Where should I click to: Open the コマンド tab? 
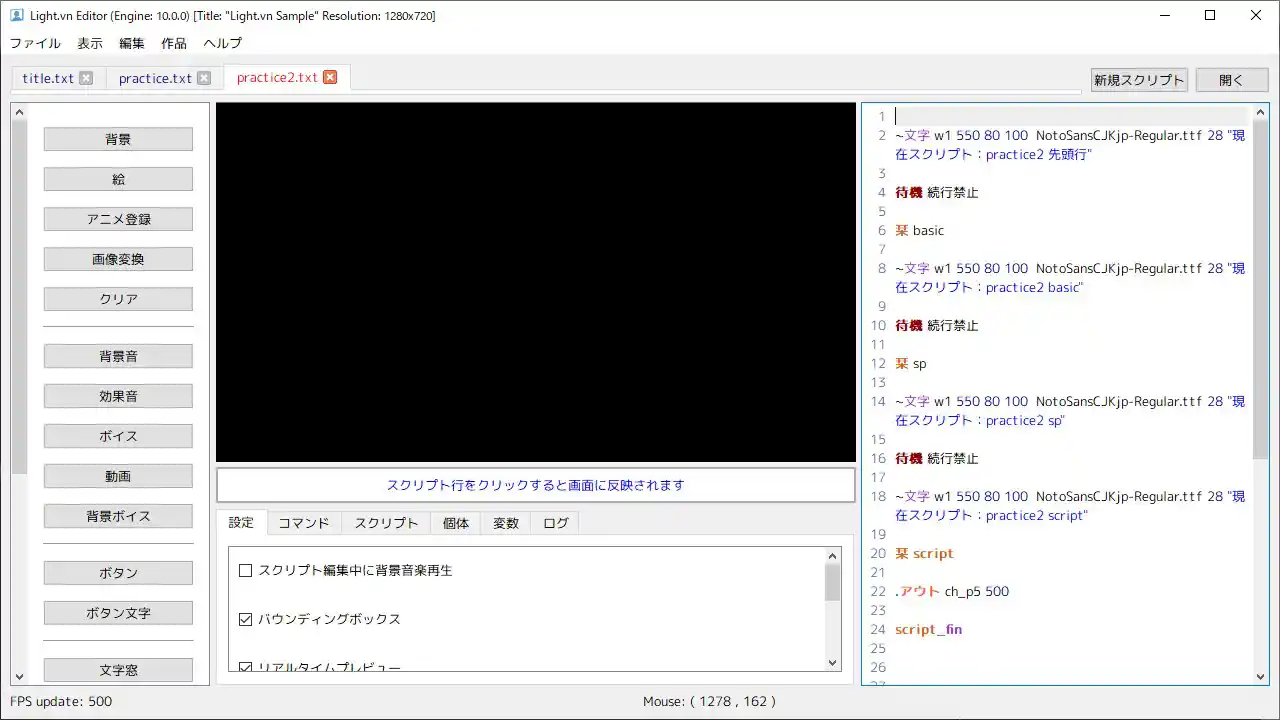[304, 523]
